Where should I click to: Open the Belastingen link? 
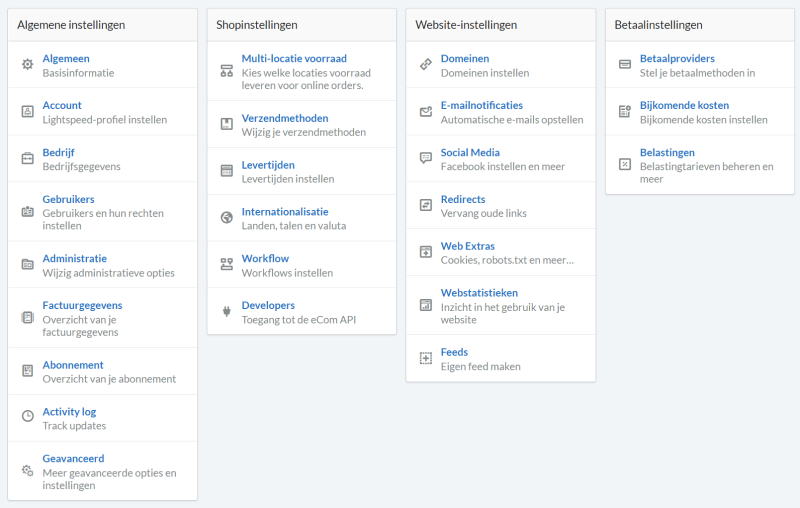point(667,153)
